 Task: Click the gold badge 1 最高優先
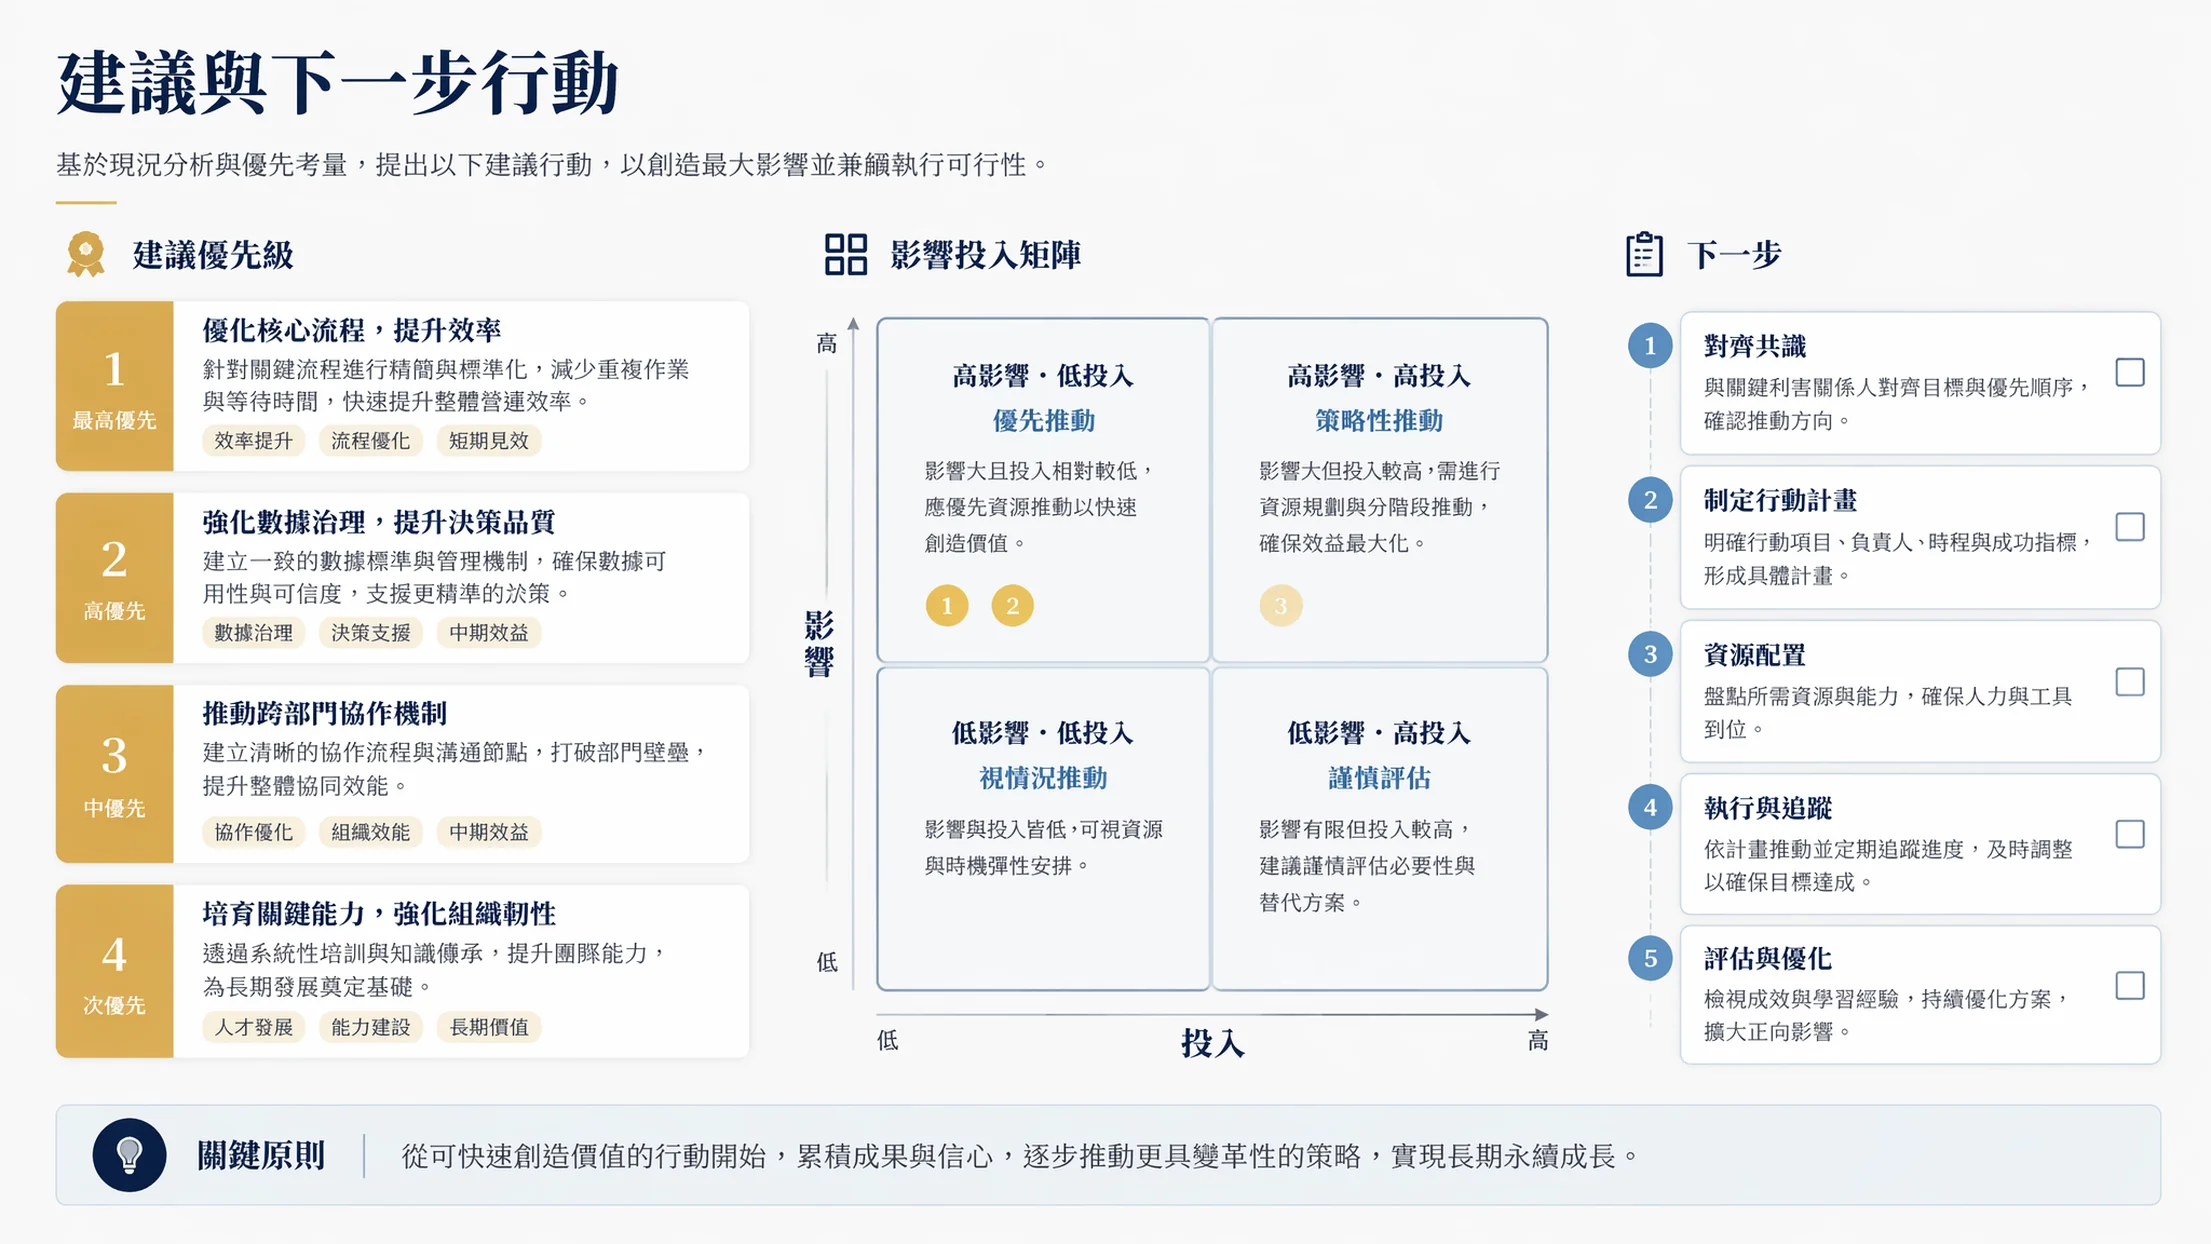coord(114,386)
